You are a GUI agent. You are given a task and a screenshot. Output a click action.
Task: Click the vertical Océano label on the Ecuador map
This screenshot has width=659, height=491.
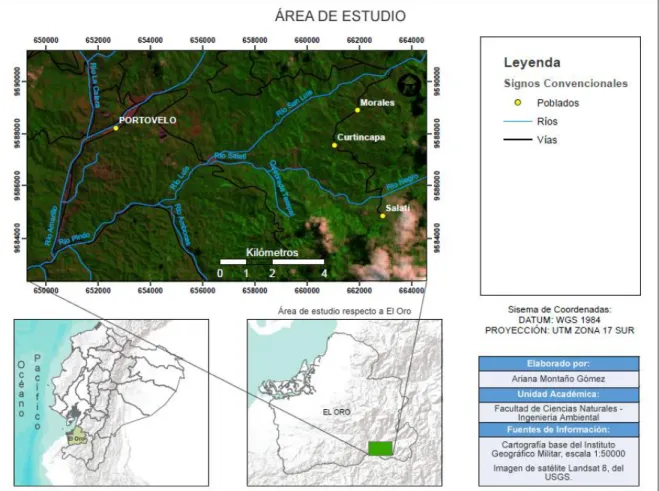click(x=21, y=389)
